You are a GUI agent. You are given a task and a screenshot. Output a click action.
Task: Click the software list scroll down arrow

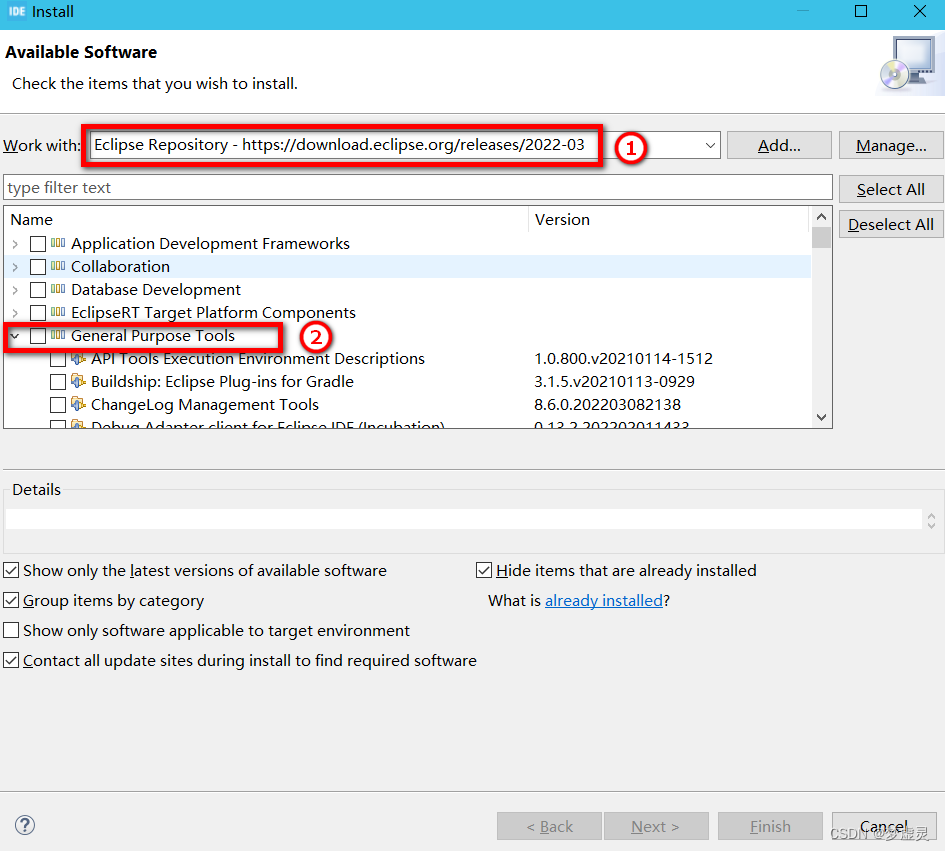[x=821, y=417]
